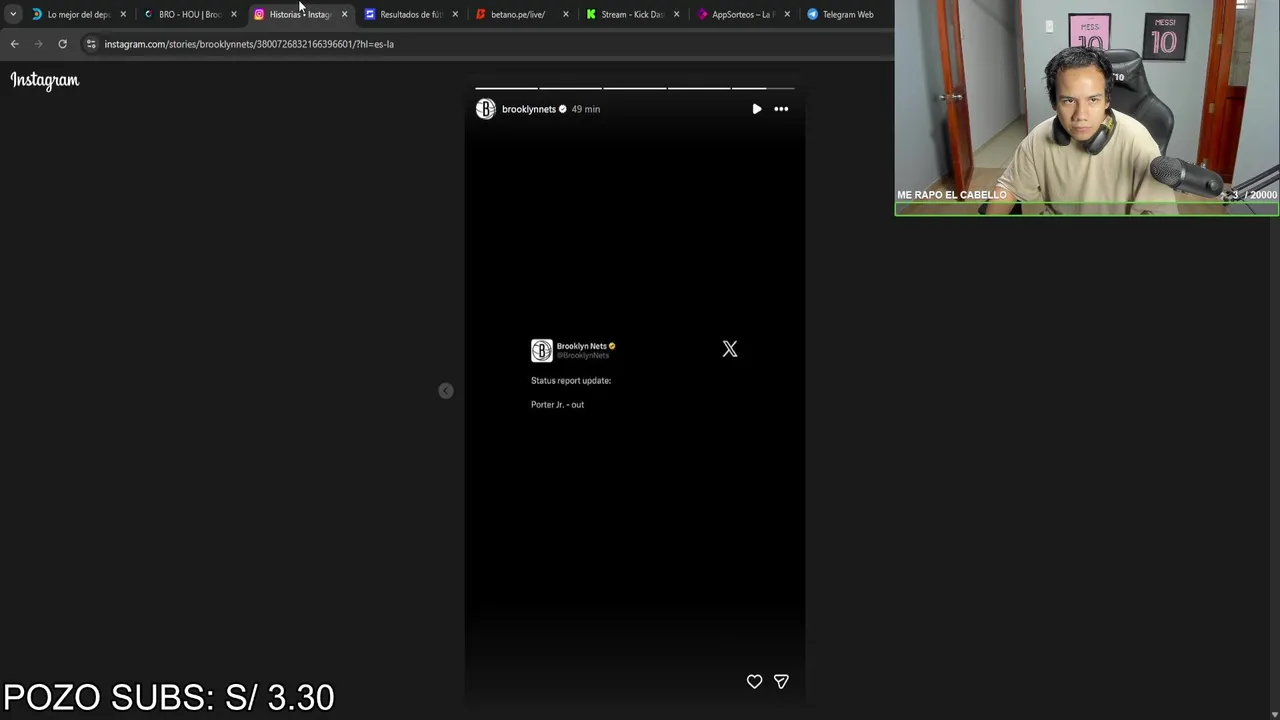Image resolution: width=1280 pixels, height=720 pixels.
Task: Open site information icon in address bar
Action: (91, 44)
